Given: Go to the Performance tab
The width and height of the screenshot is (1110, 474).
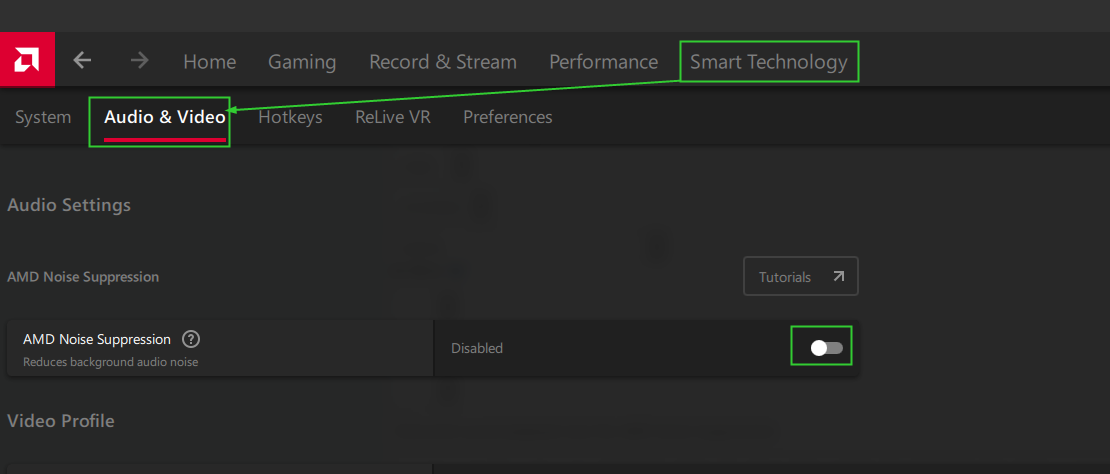Looking at the screenshot, I should point(603,62).
